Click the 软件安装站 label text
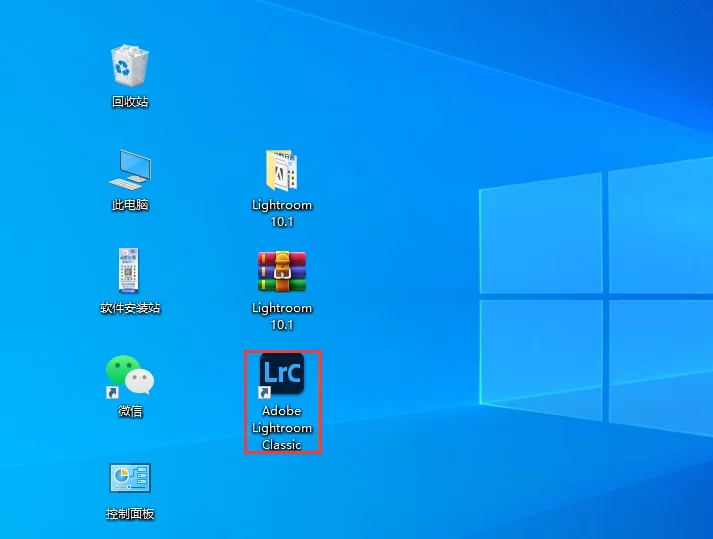The width and height of the screenshot is (713, 539). (130, 308)
